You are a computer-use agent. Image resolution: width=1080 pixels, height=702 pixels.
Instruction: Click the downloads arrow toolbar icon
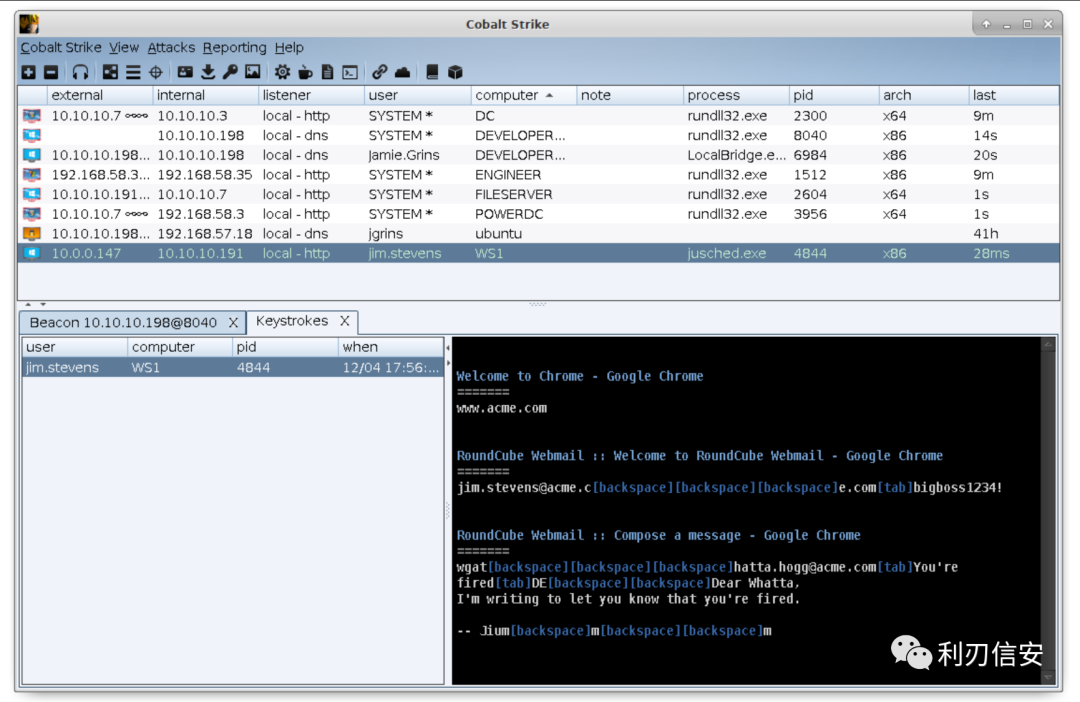coord(208,72)
